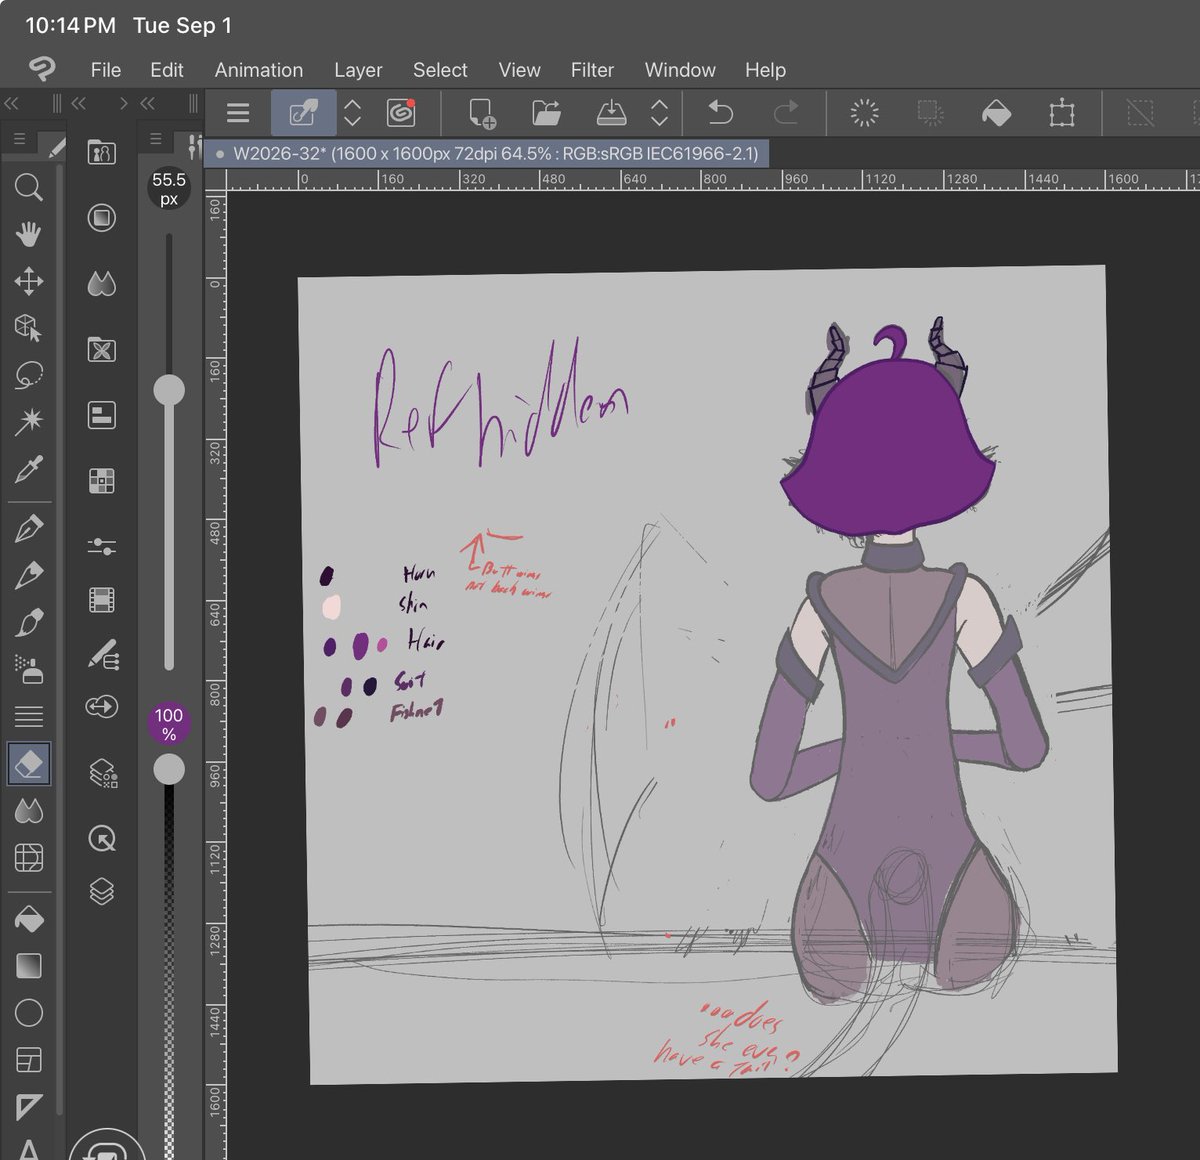This screenshot has width=1200, height=1160.
Task: Collapse leftmost palette dock double-arrow
Action: click(x=12, y=103)
